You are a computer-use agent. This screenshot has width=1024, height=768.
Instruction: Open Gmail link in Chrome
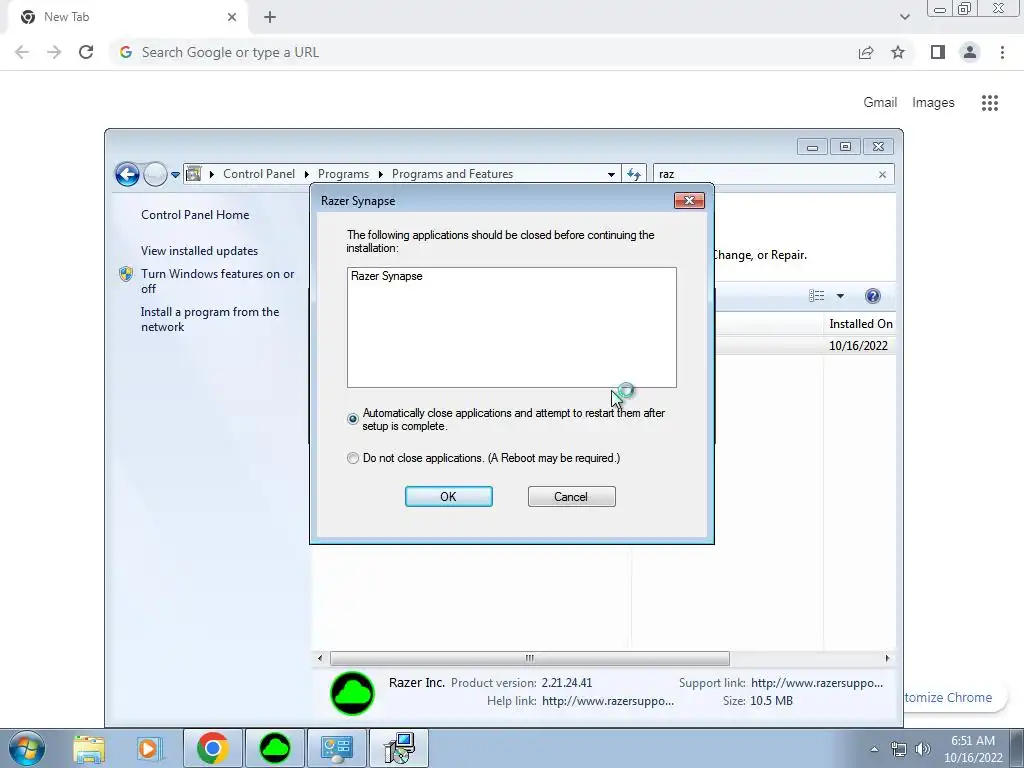click(880, 103)
